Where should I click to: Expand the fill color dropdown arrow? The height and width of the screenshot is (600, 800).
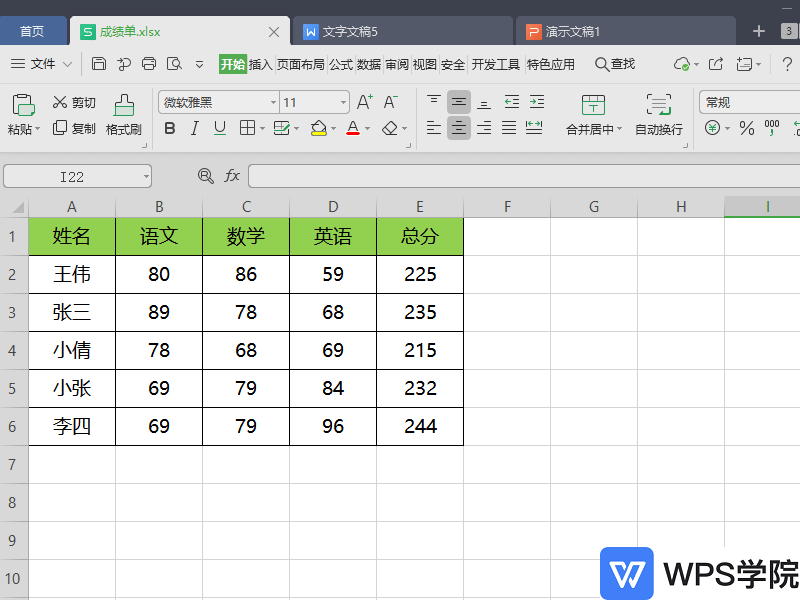pos(333,129)
